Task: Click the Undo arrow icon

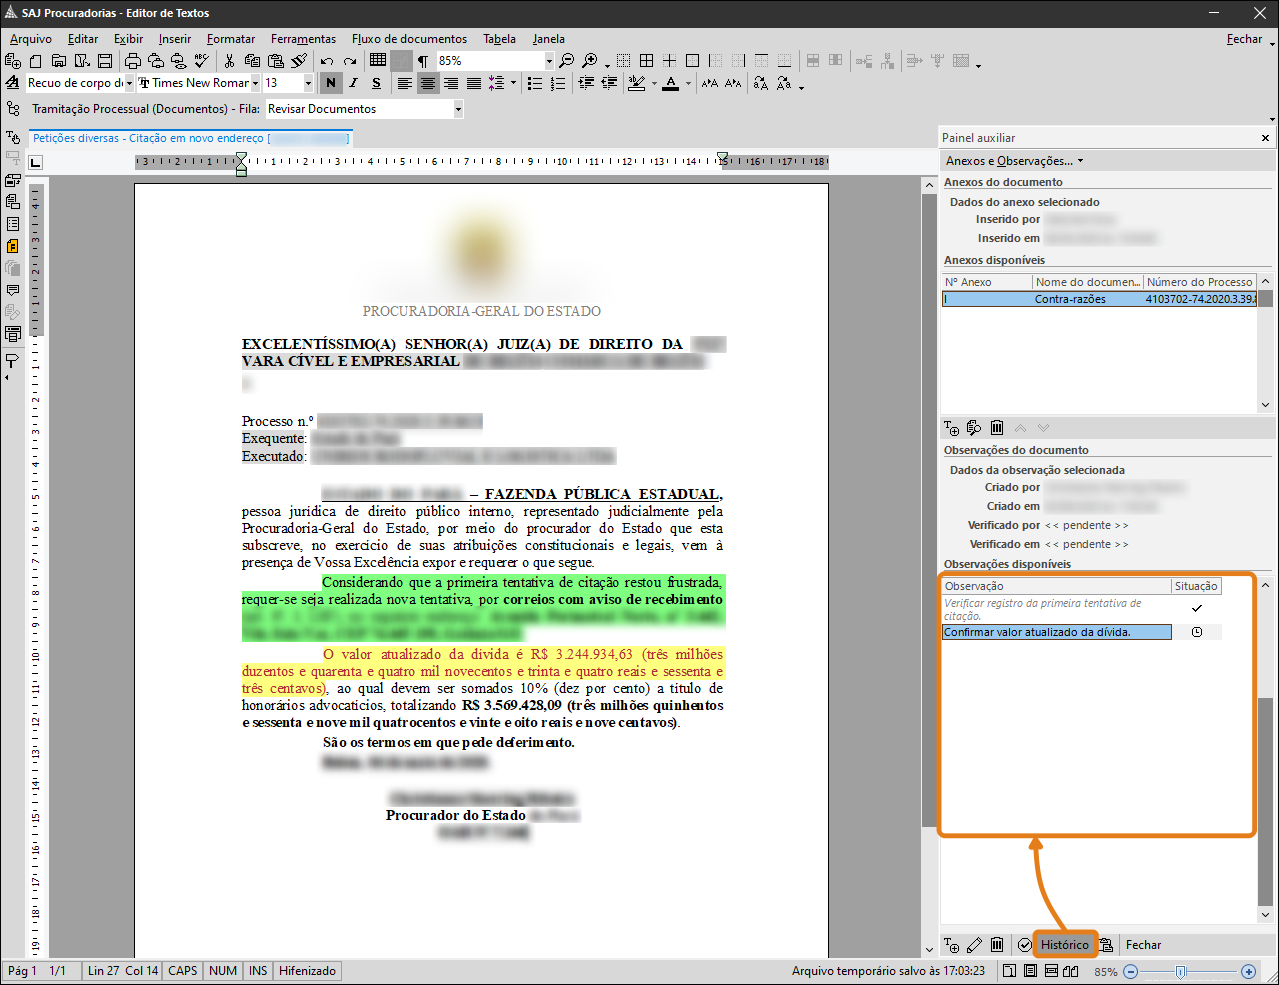Action: [x=327, y=61]
